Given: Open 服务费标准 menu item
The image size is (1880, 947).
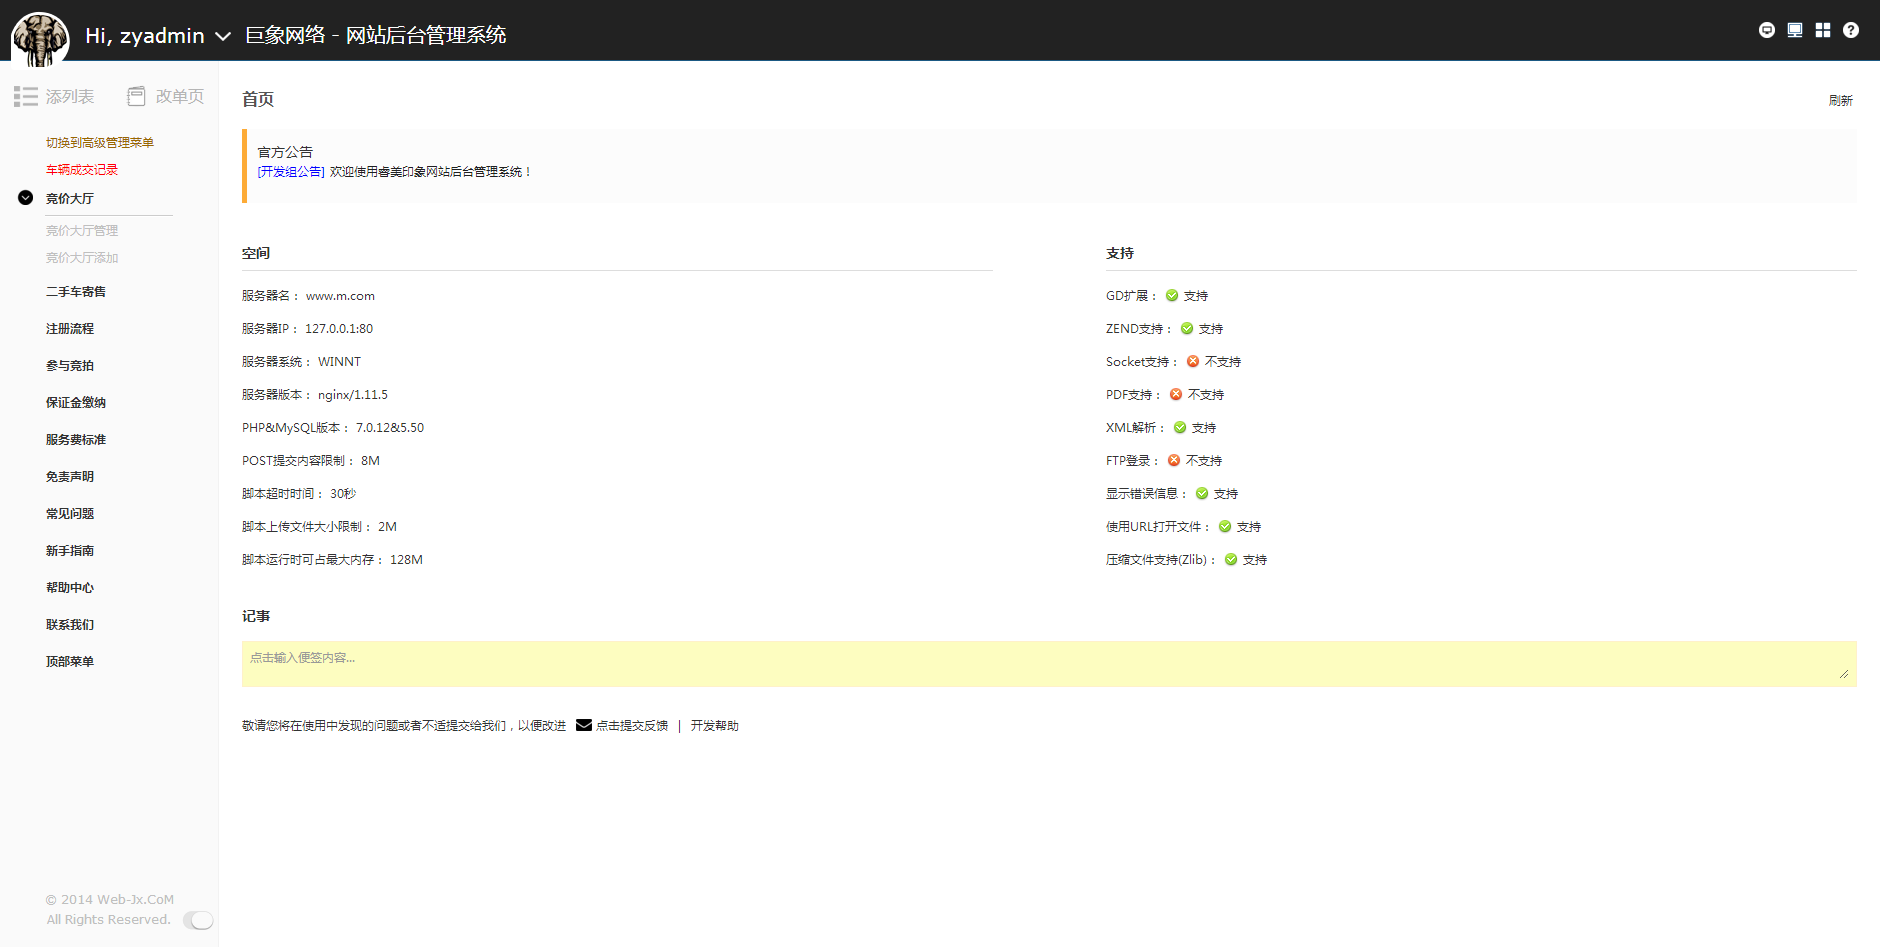Looking at the screenshot, I should point(76,440).
